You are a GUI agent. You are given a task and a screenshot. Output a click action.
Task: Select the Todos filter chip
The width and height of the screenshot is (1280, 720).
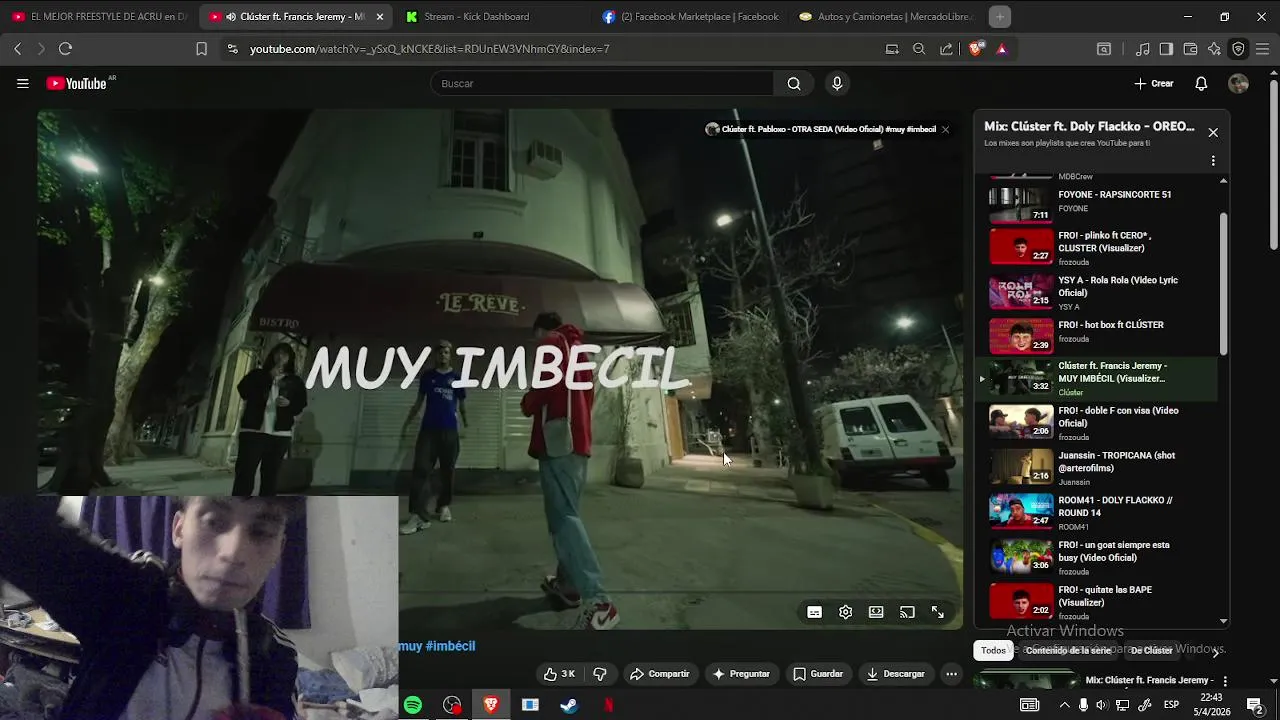point(993,650)
